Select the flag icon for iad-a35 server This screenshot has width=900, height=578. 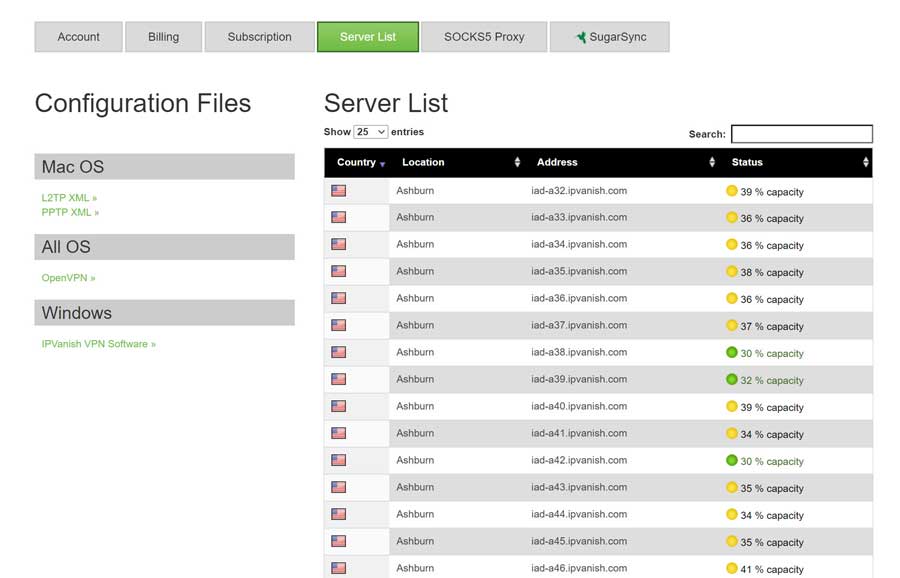tap(339, 271)
